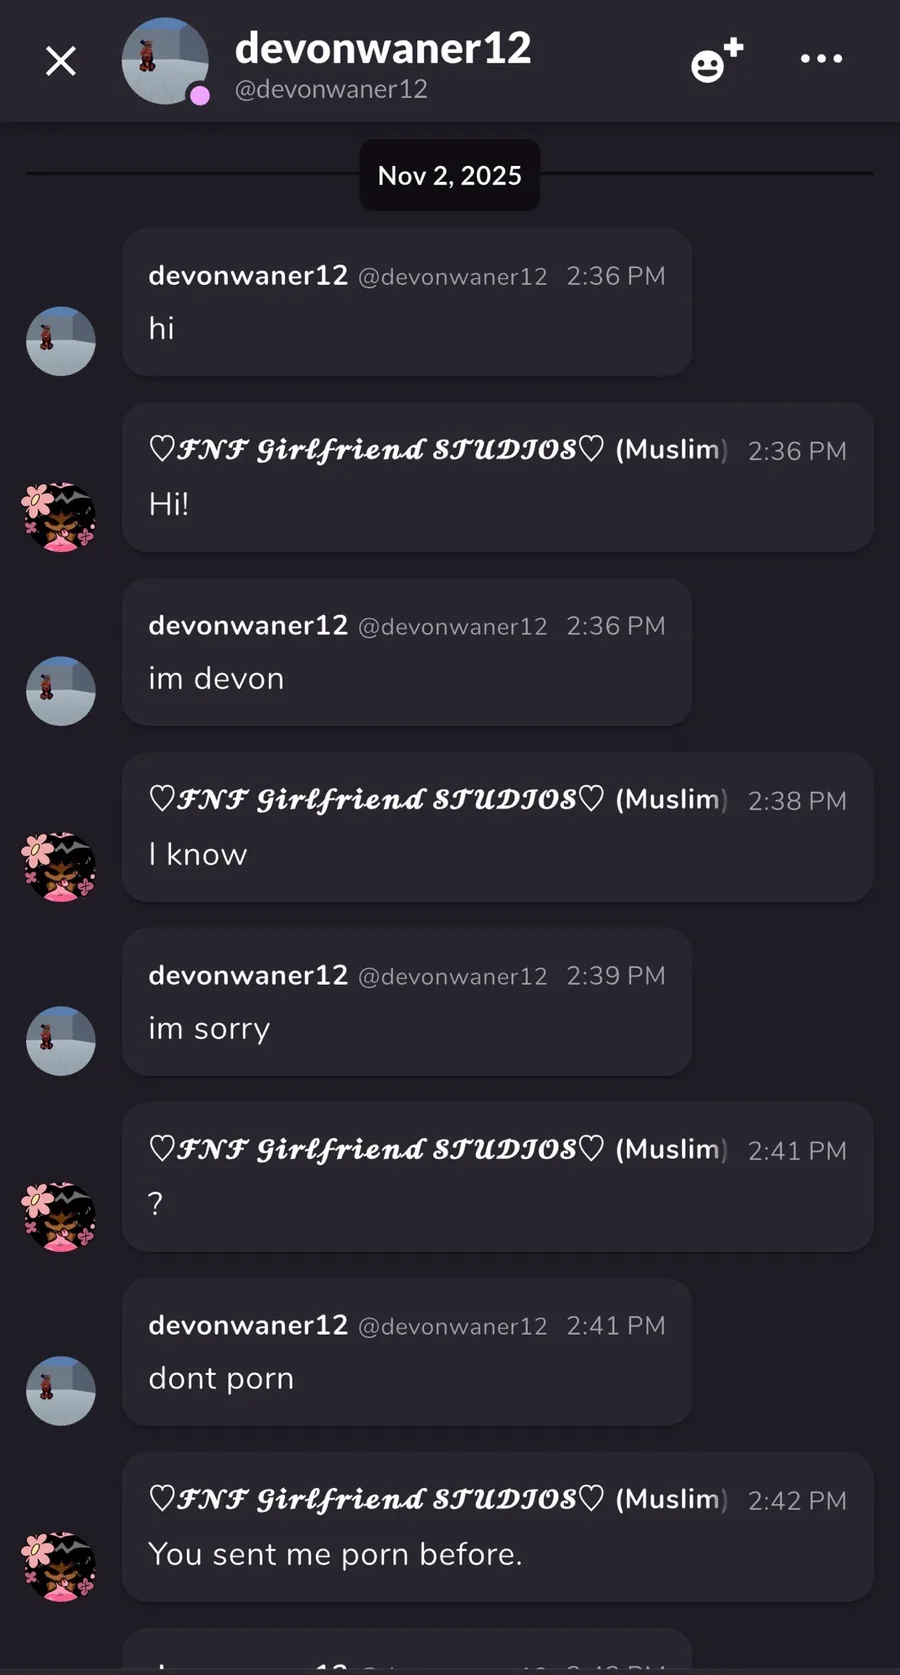Select the 'You sent me porn before.' message

(x=498, y=1527)
